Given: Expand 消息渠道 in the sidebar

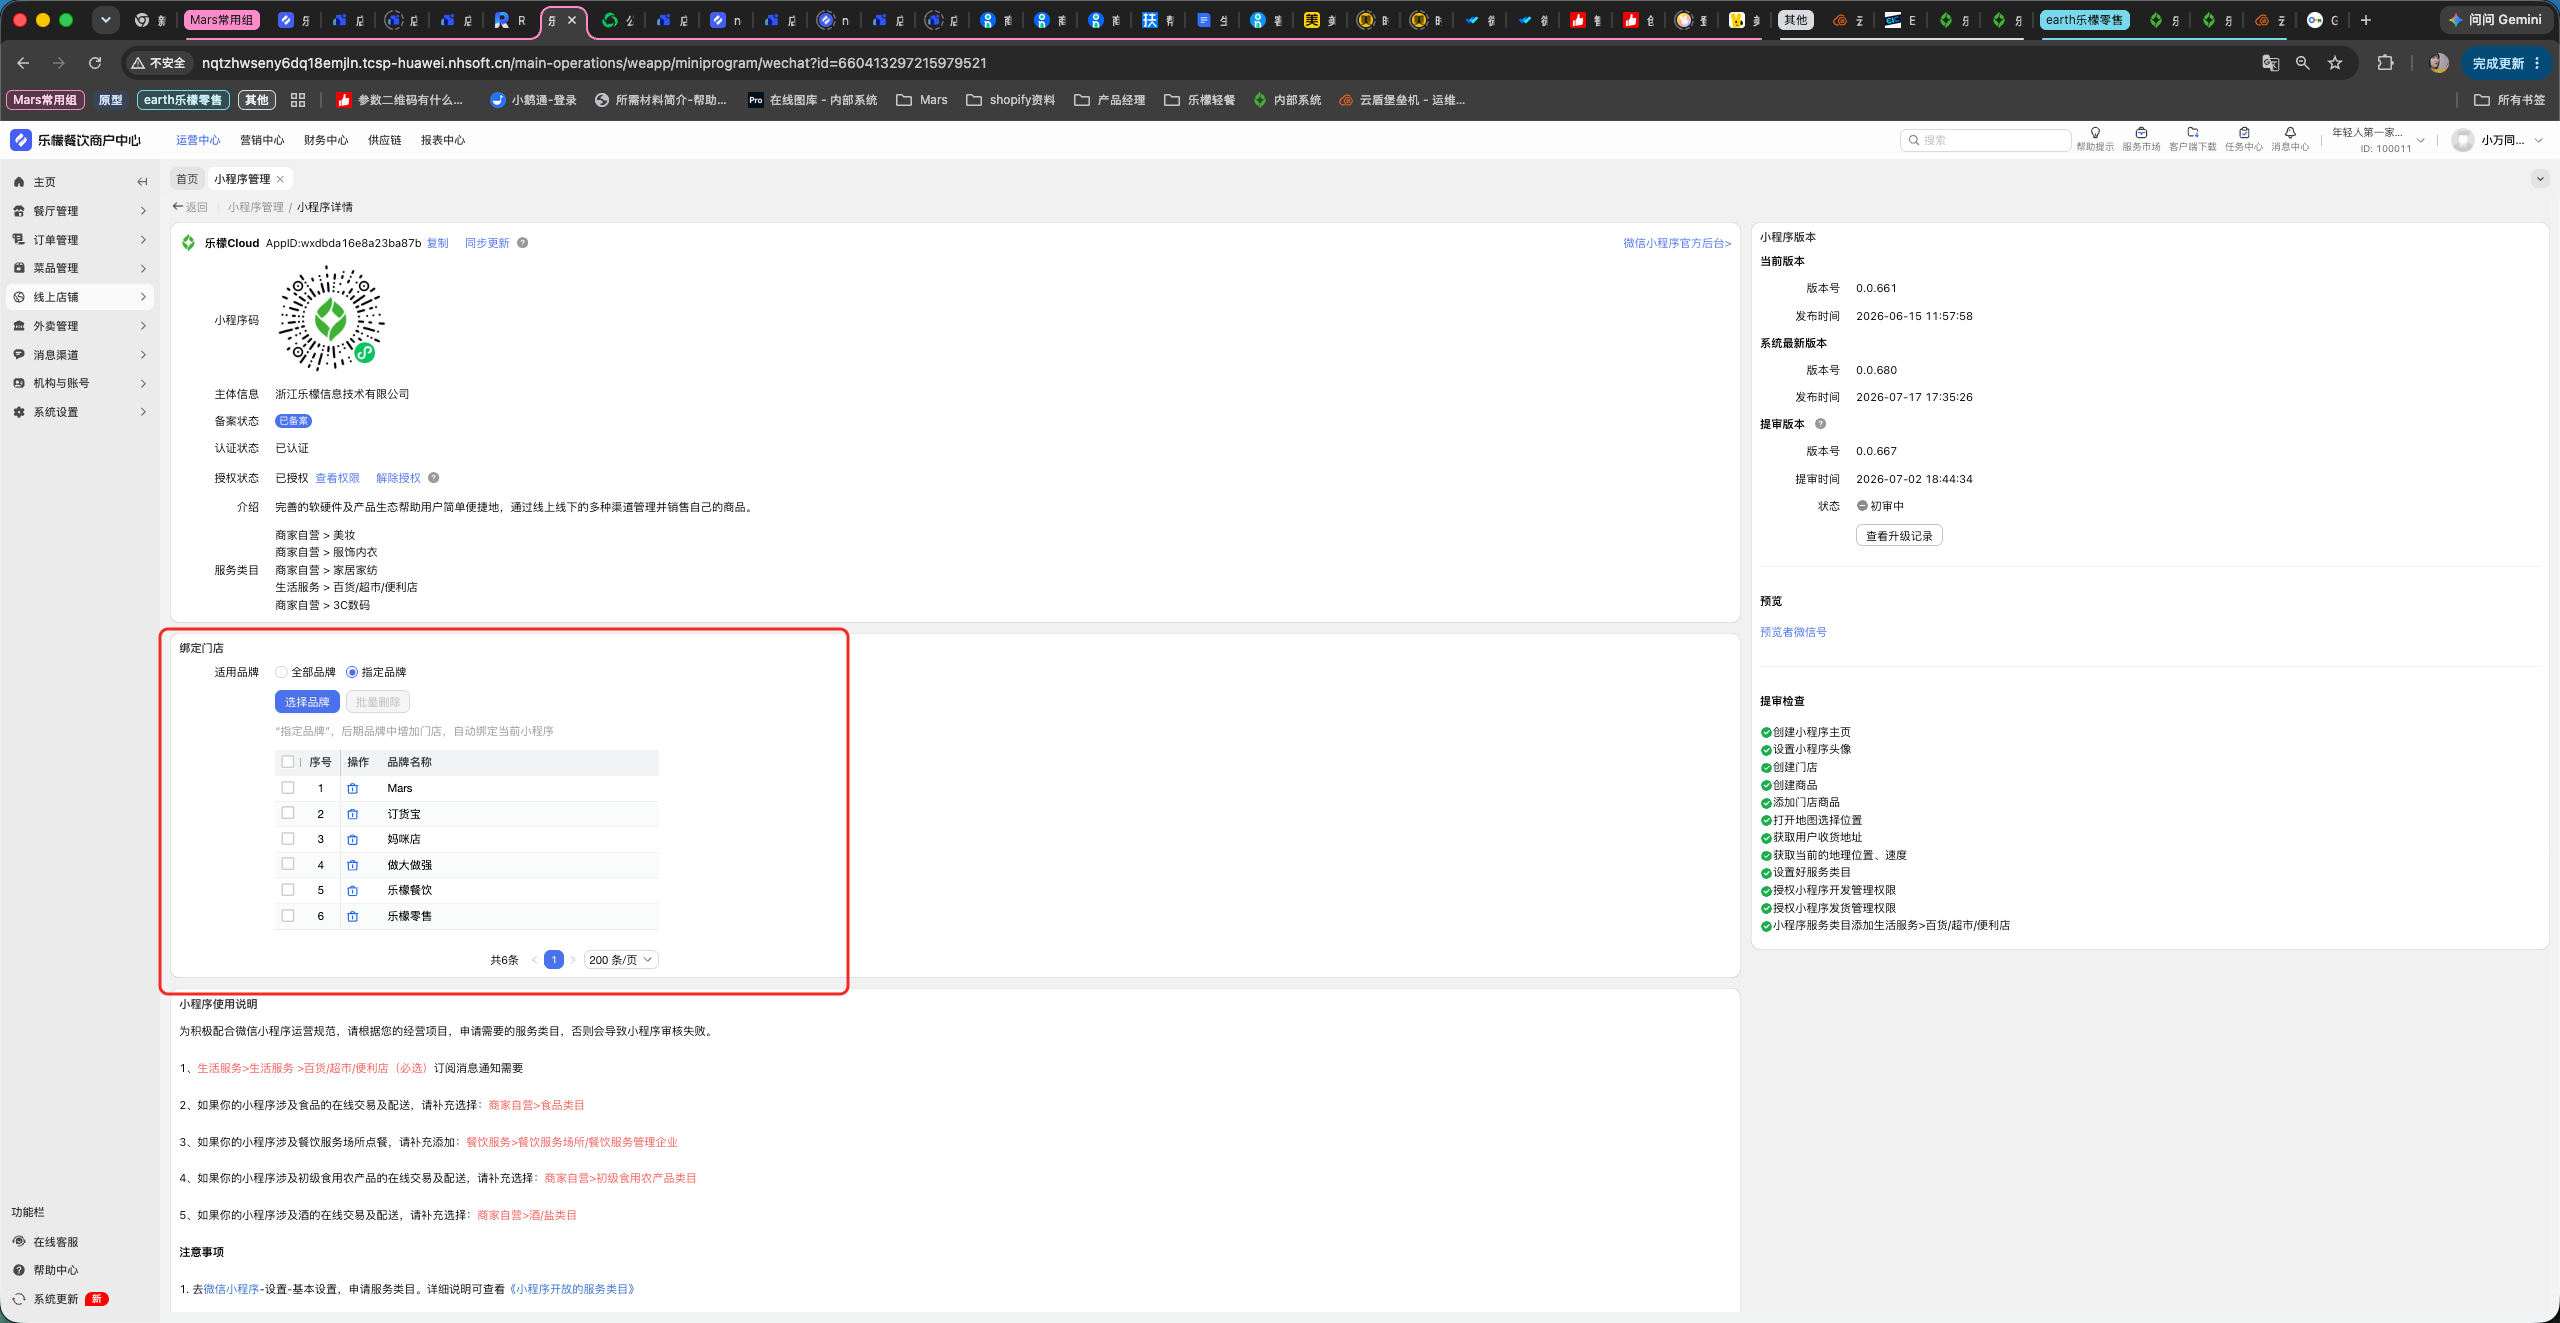Looking at the screenshot, I should (80, 355).
